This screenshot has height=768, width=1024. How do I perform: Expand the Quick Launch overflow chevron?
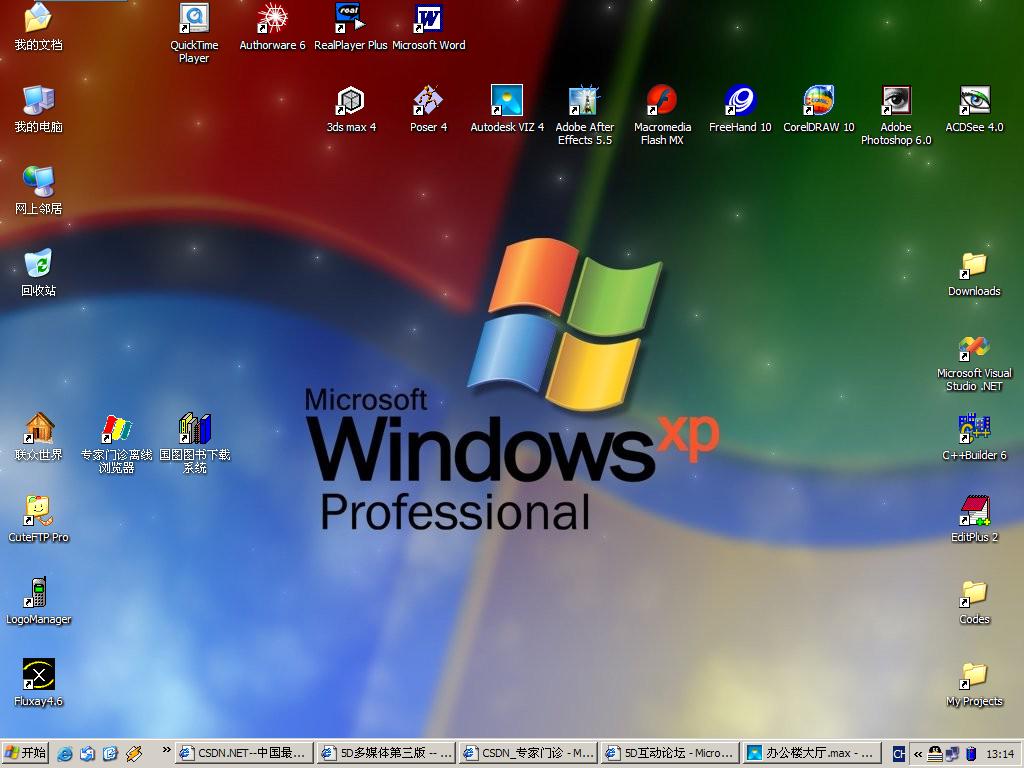[x=166, y=749]
